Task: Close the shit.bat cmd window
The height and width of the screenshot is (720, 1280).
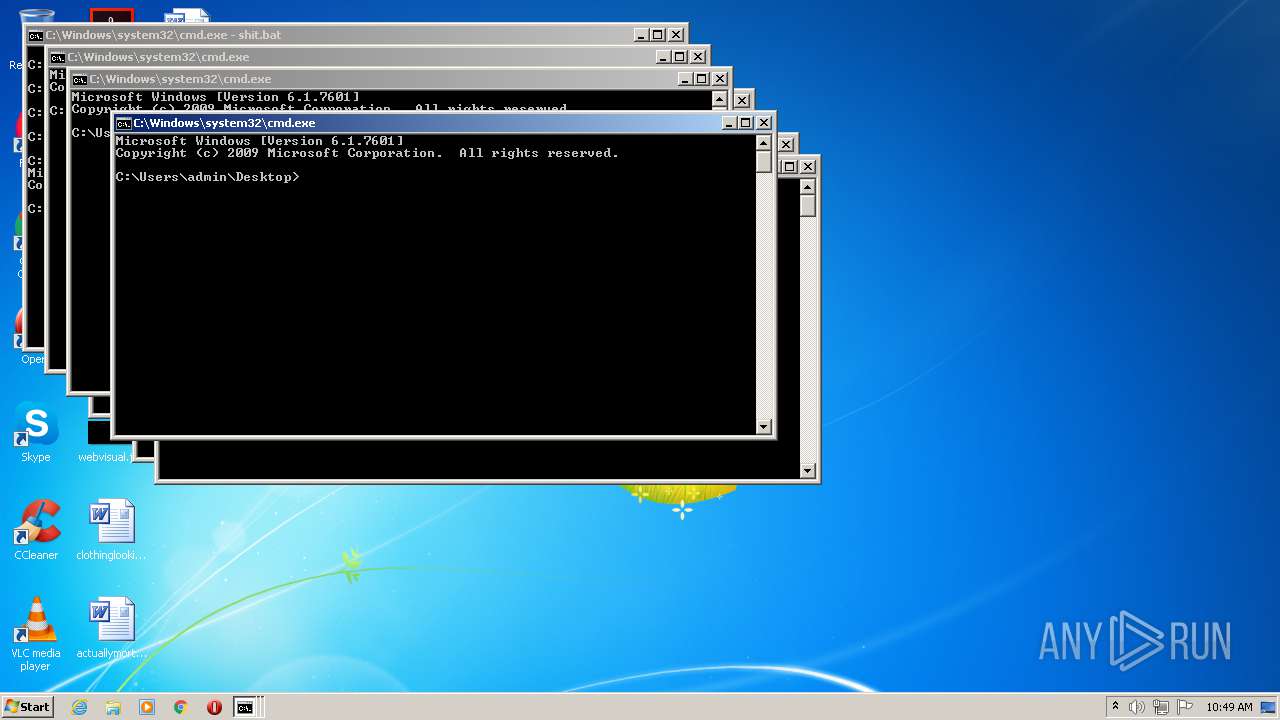Action: pos(676,35)
